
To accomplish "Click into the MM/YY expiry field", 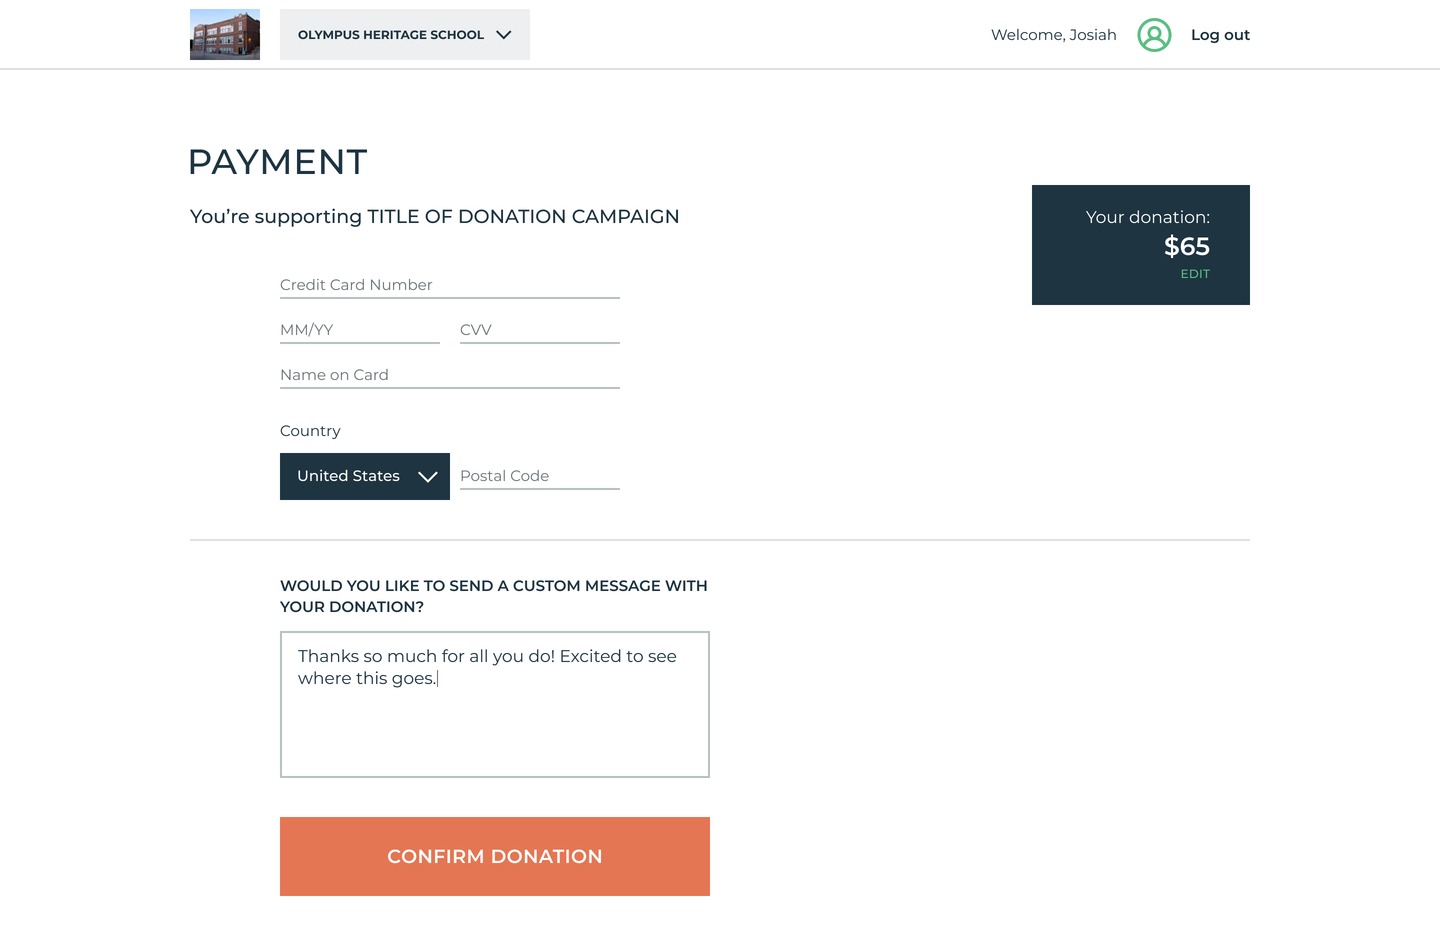I will tap(360, 330).
